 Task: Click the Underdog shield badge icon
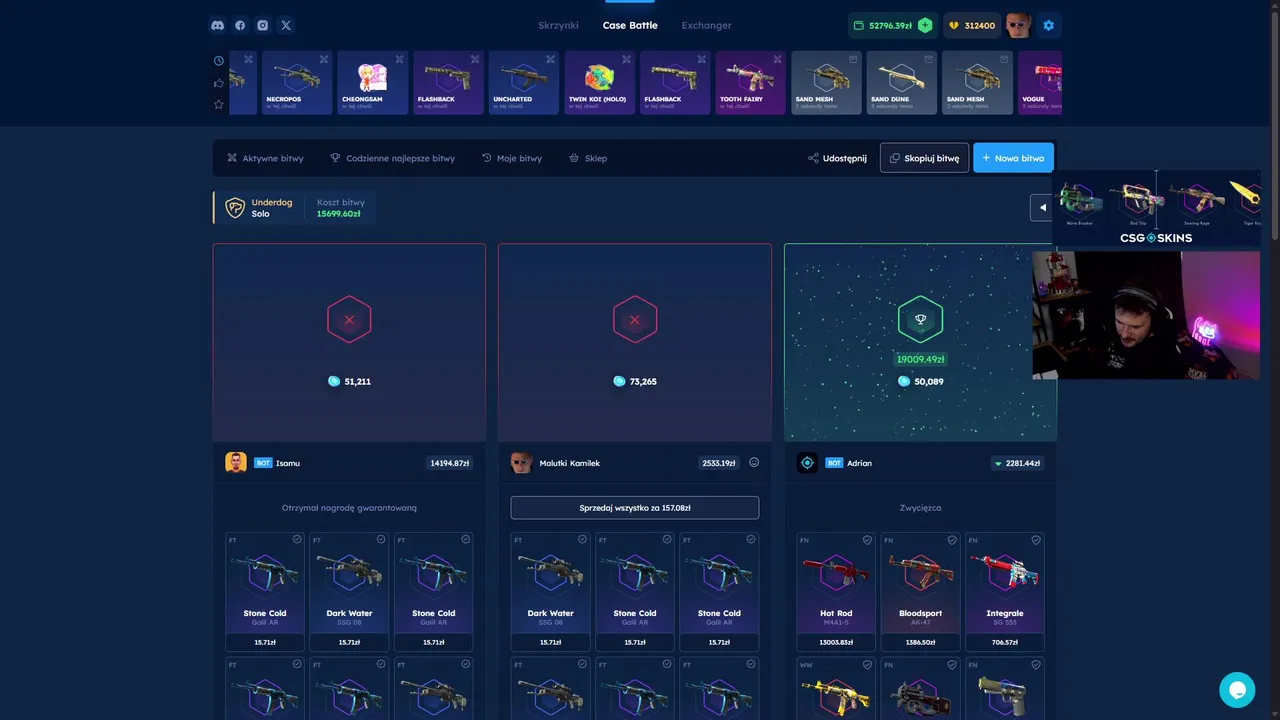(235, 208)
